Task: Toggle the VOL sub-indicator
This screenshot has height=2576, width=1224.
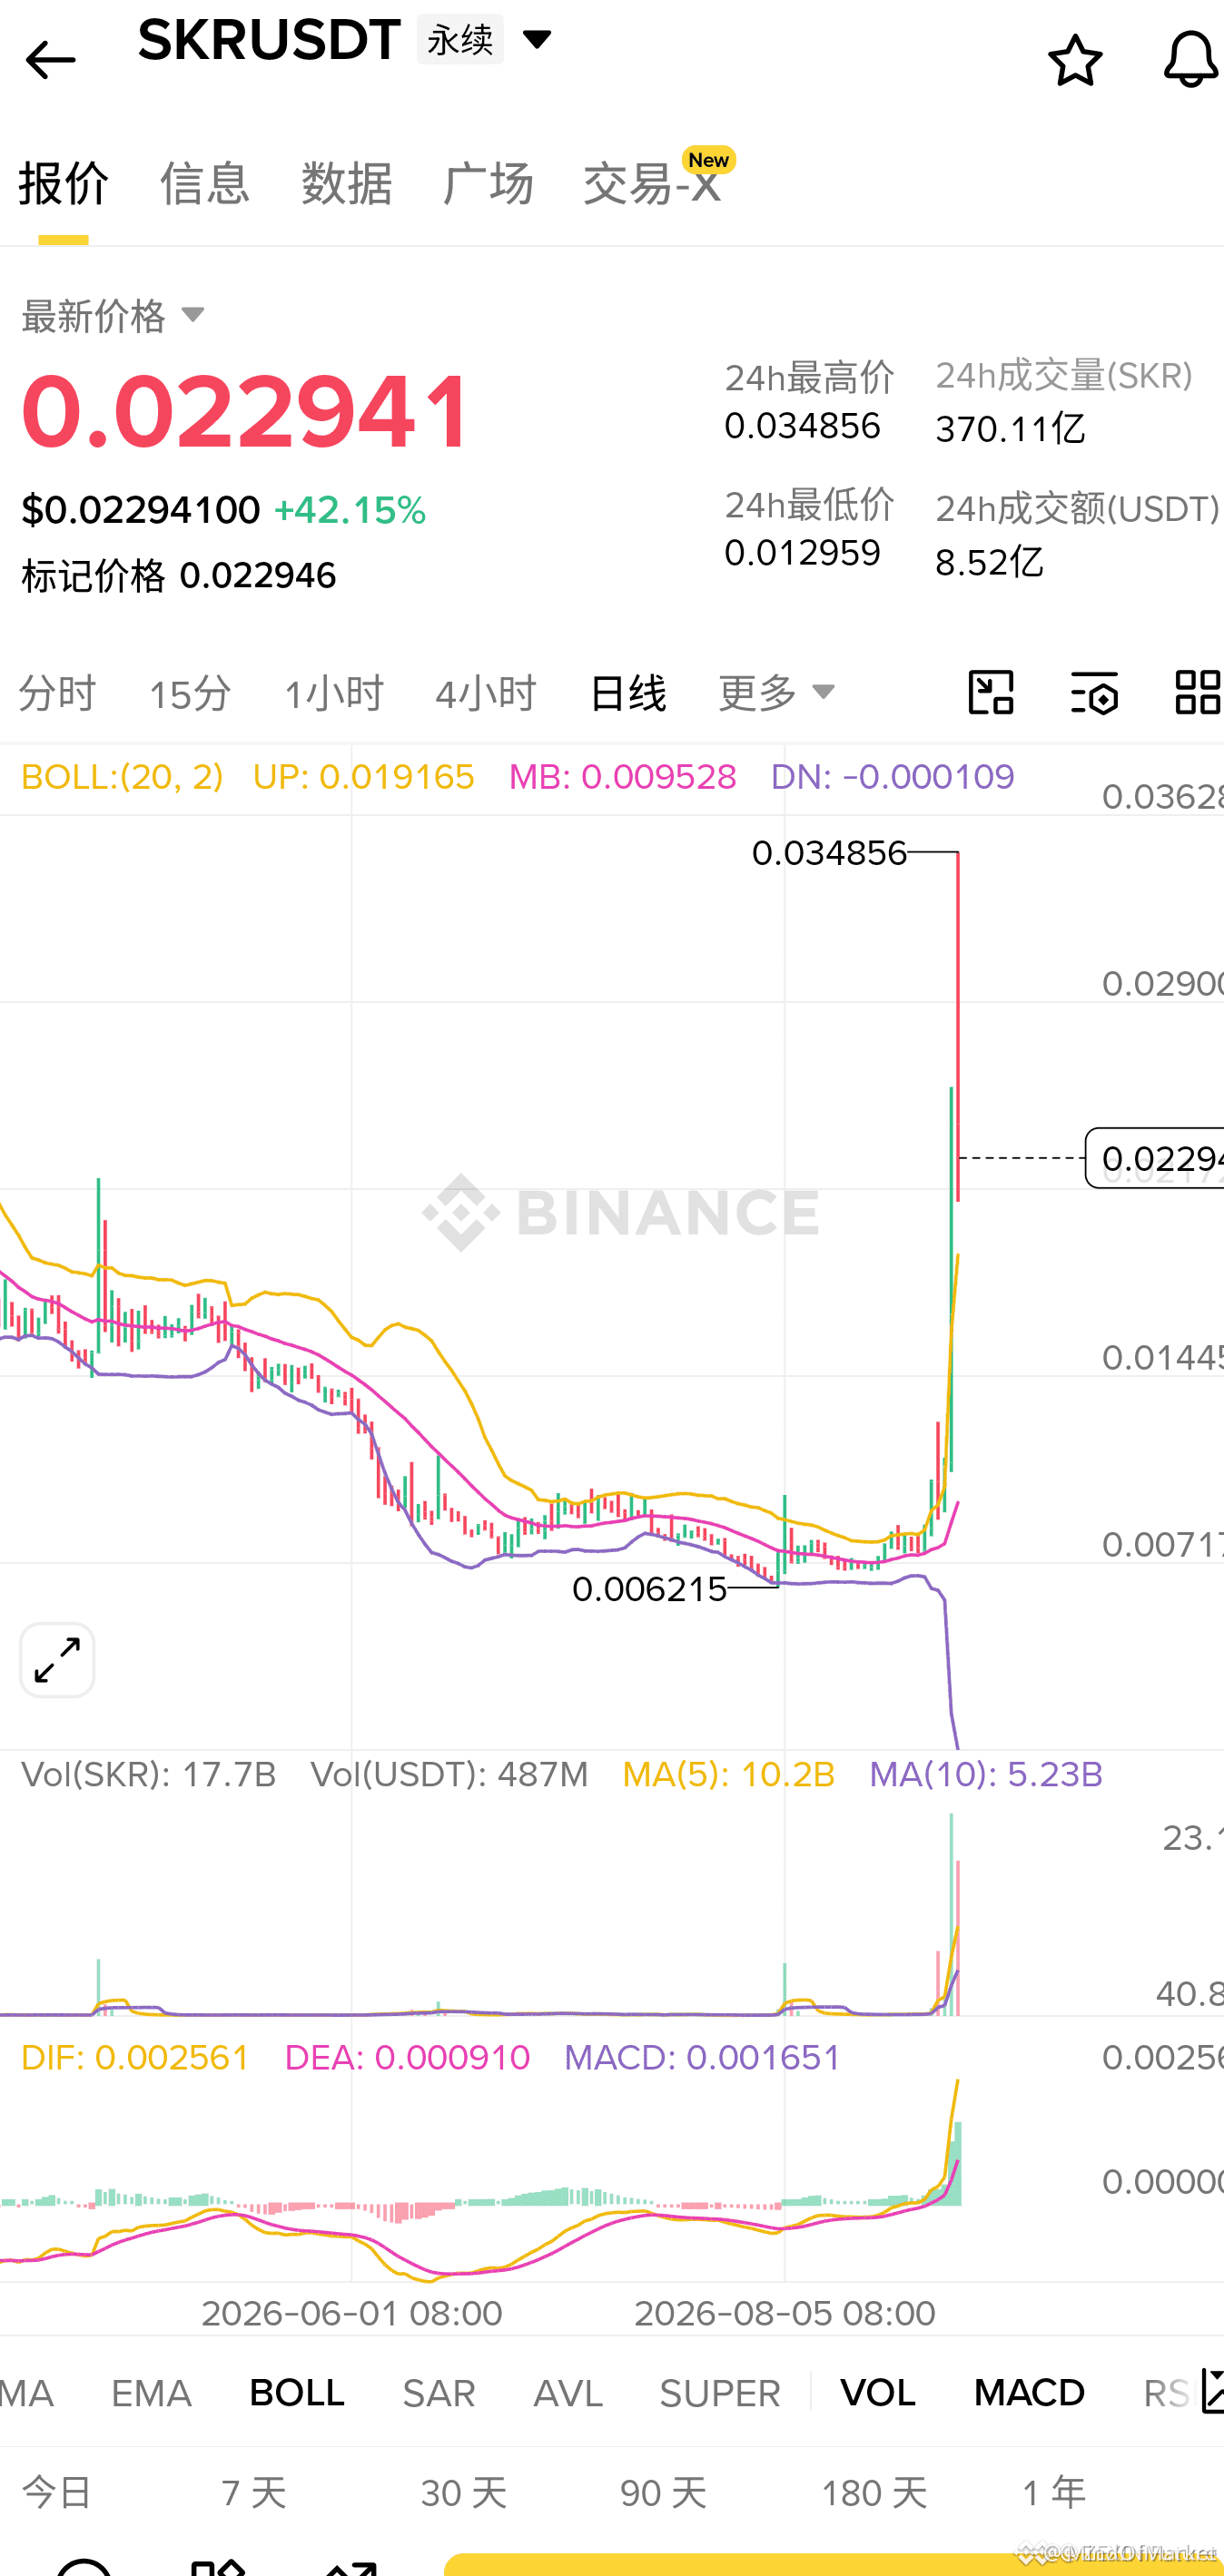Action: (878, 2393)
